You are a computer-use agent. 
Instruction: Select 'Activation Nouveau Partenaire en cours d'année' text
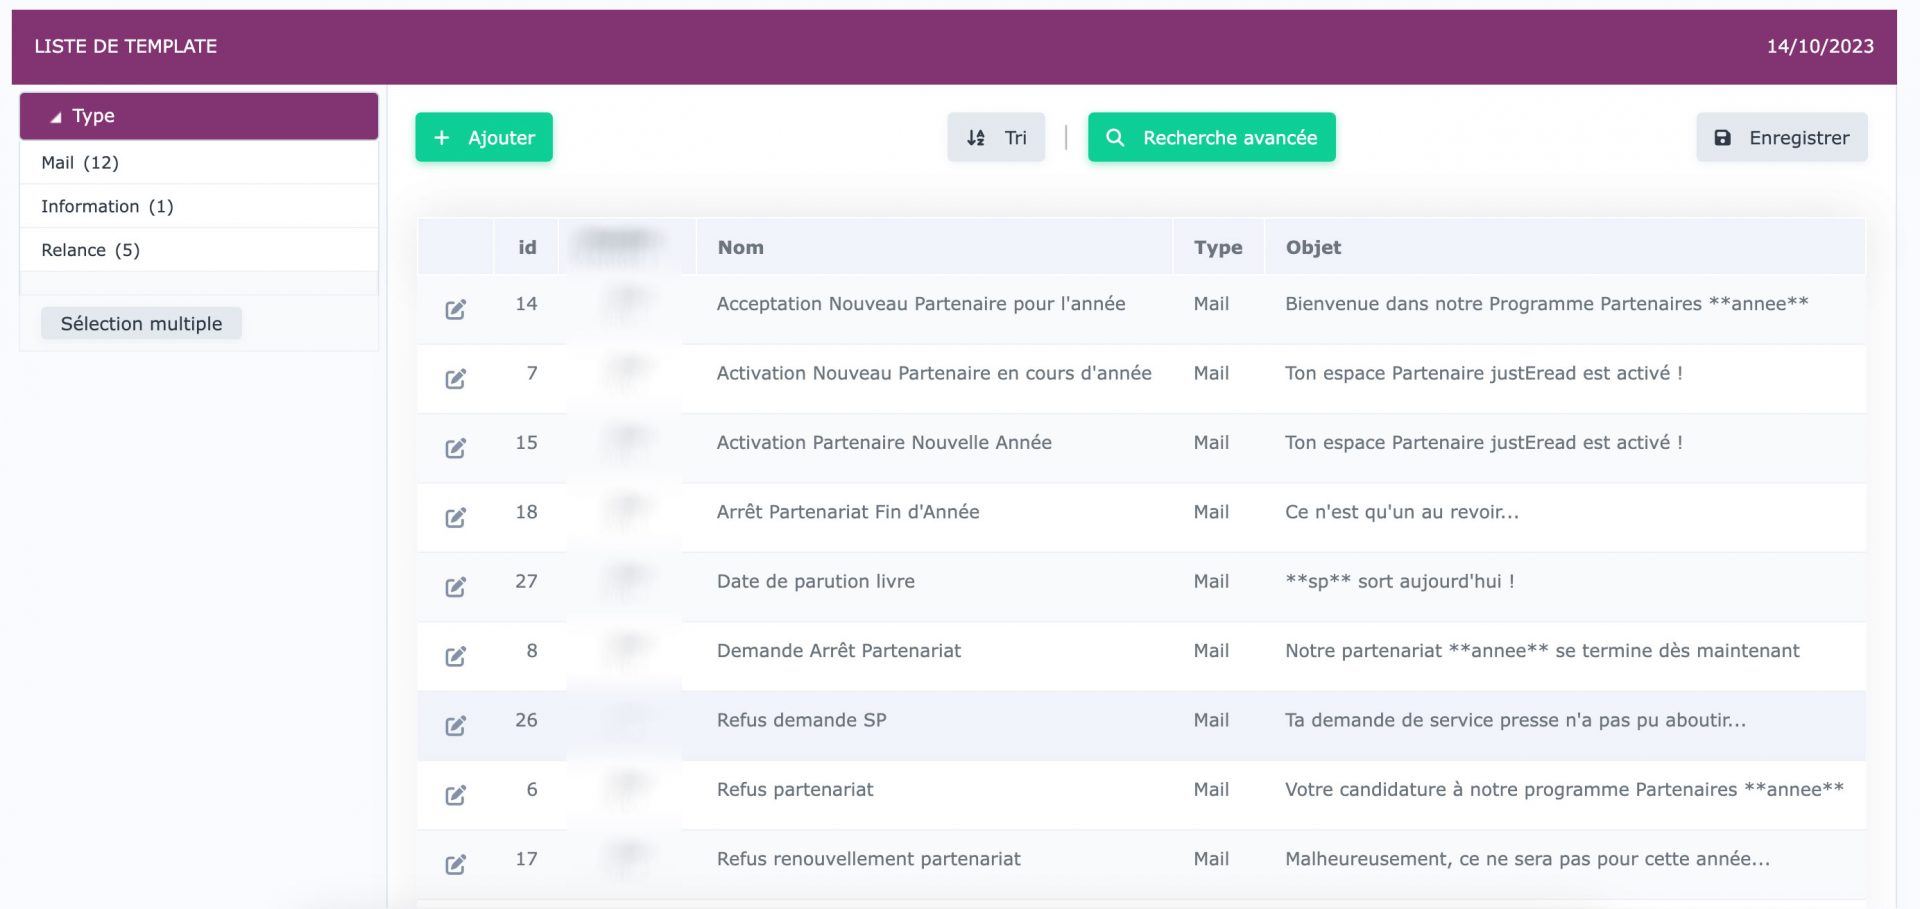click(934, 373)
